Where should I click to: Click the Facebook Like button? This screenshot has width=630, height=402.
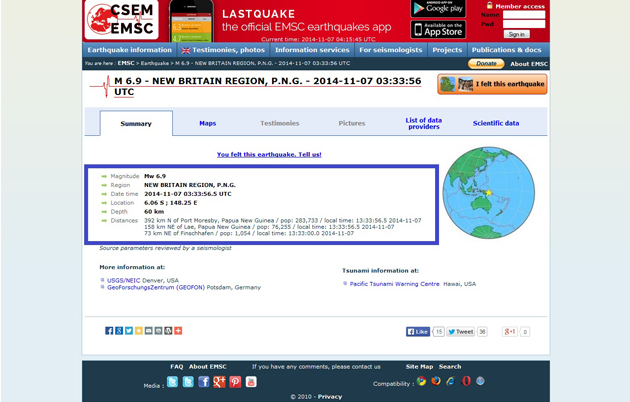[x=418, y=331]
